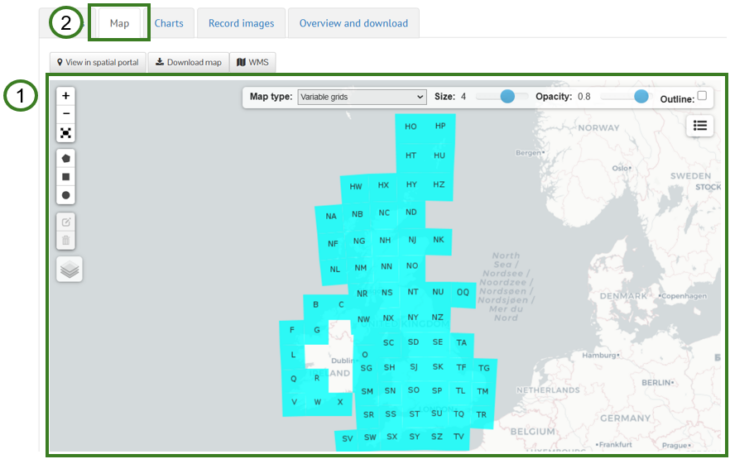Click the edit layers pencil icon

[66, 222]
